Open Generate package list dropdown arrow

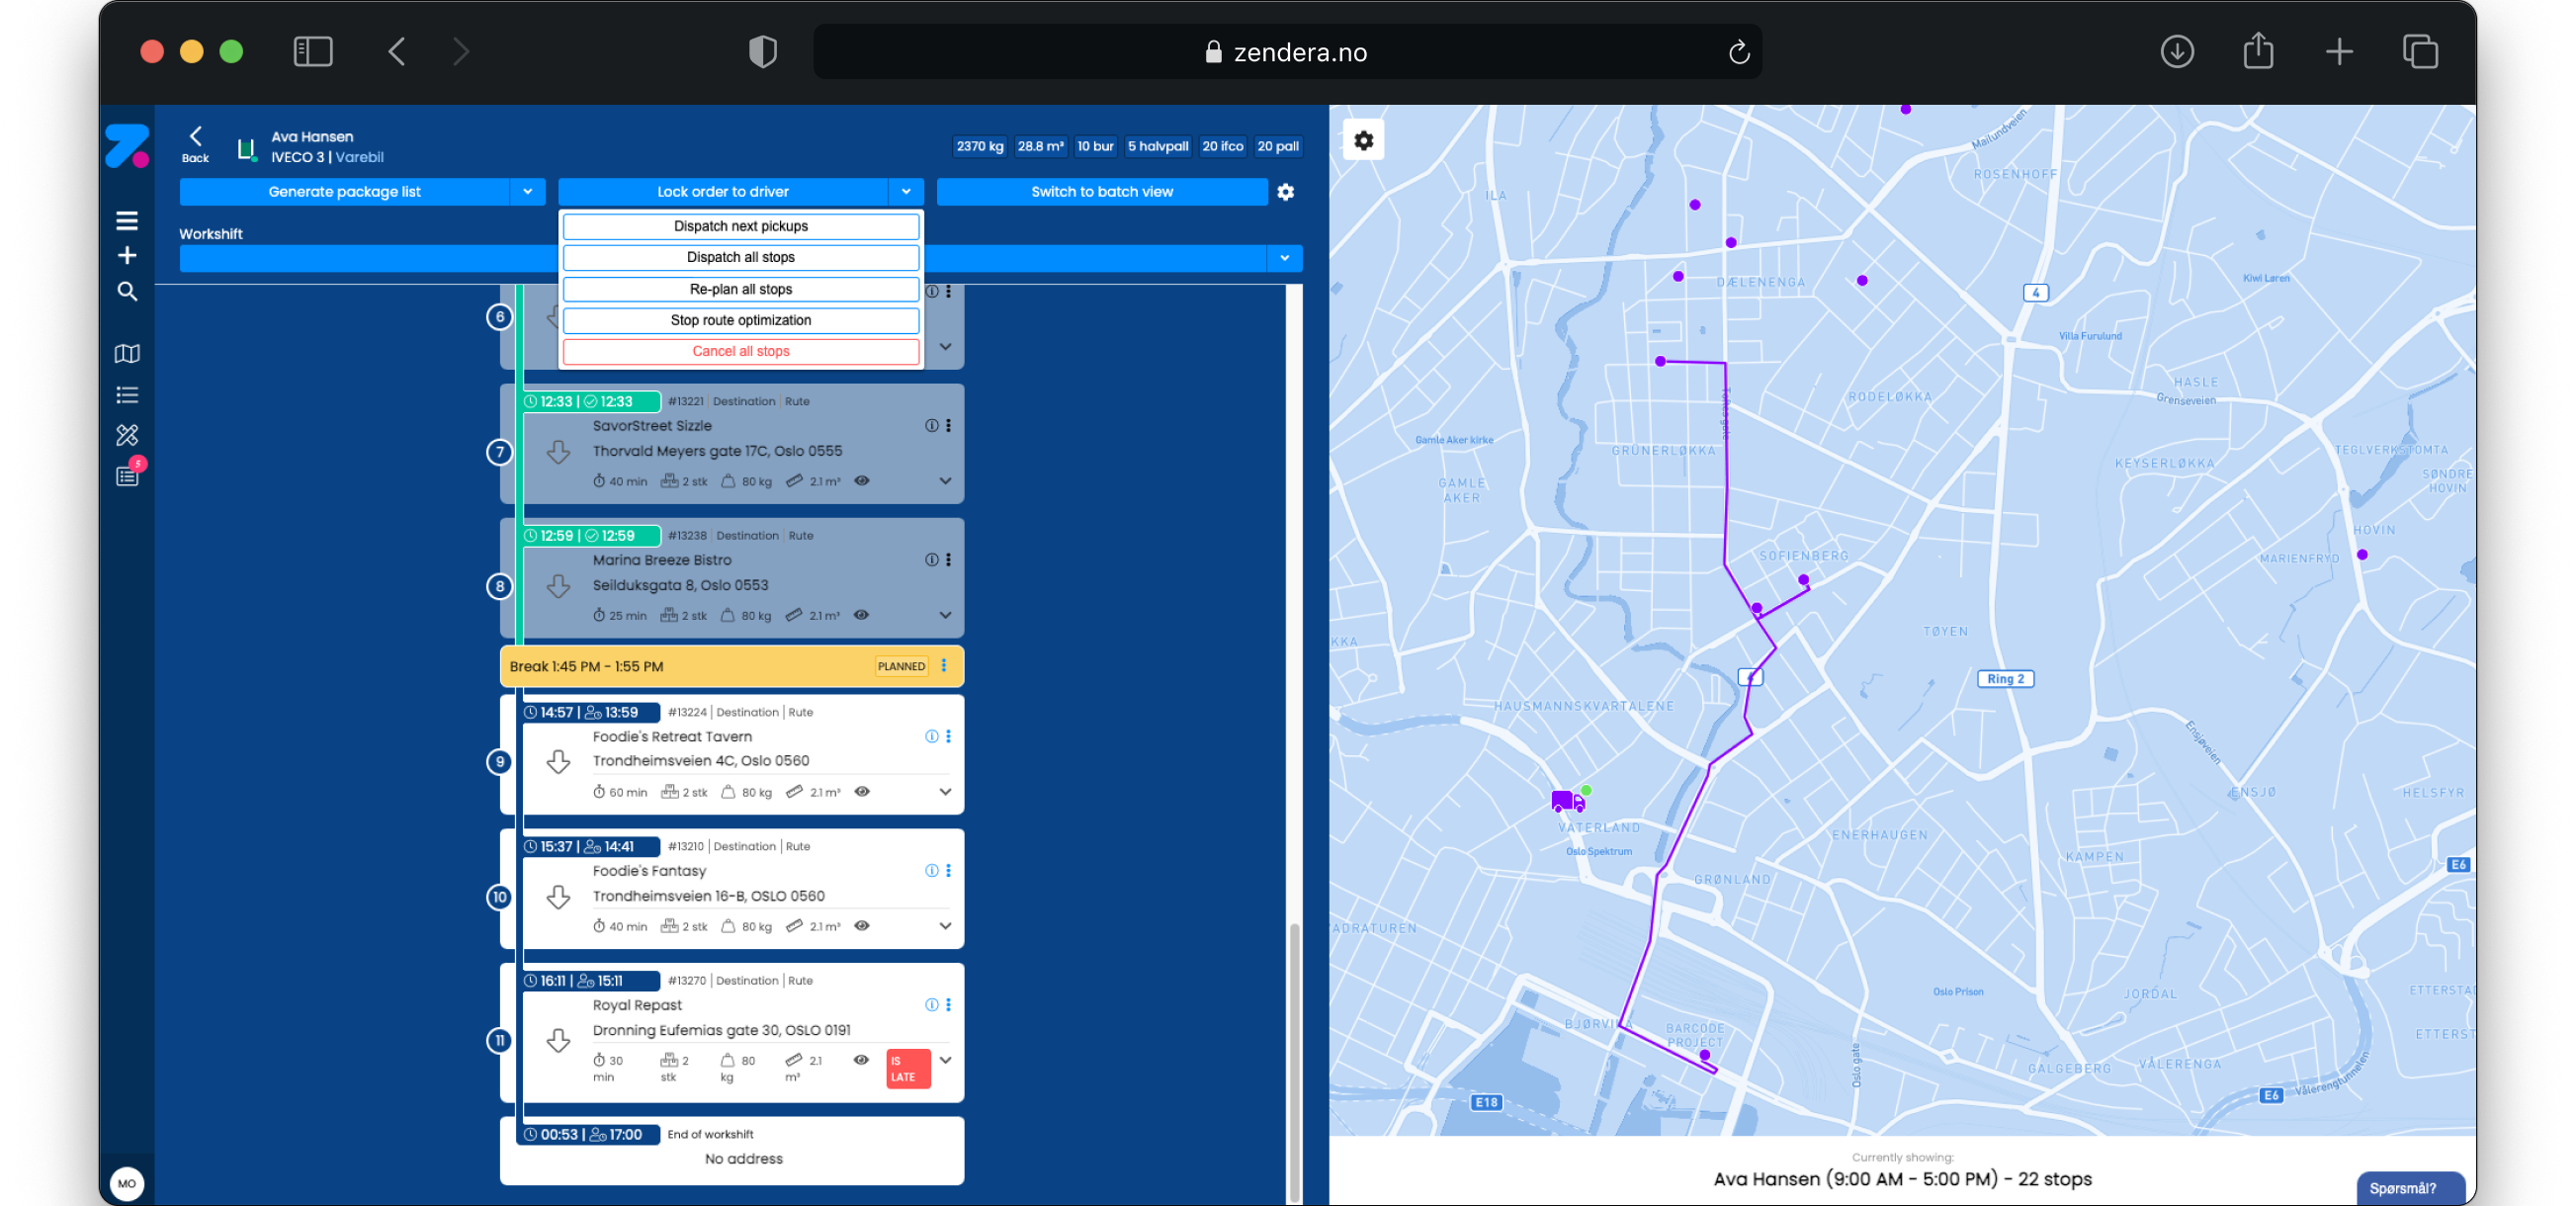coord(527,192)
